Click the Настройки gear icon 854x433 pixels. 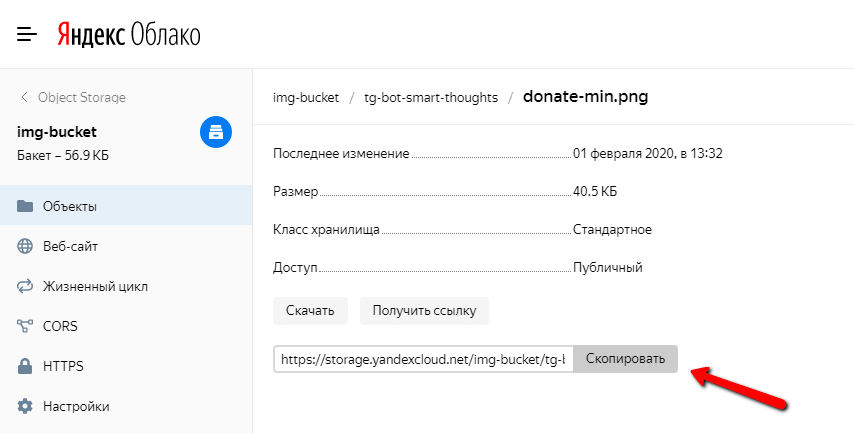pyautogui.click(x=25, y=407)
